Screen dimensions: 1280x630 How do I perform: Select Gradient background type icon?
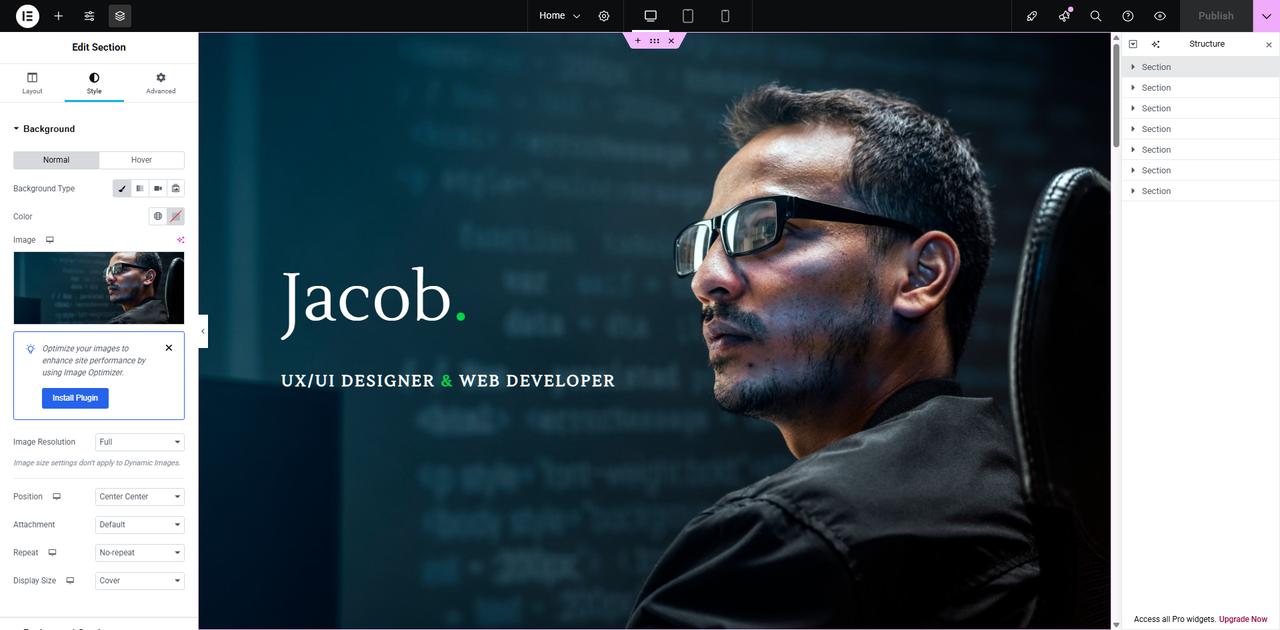coord(140,188)
